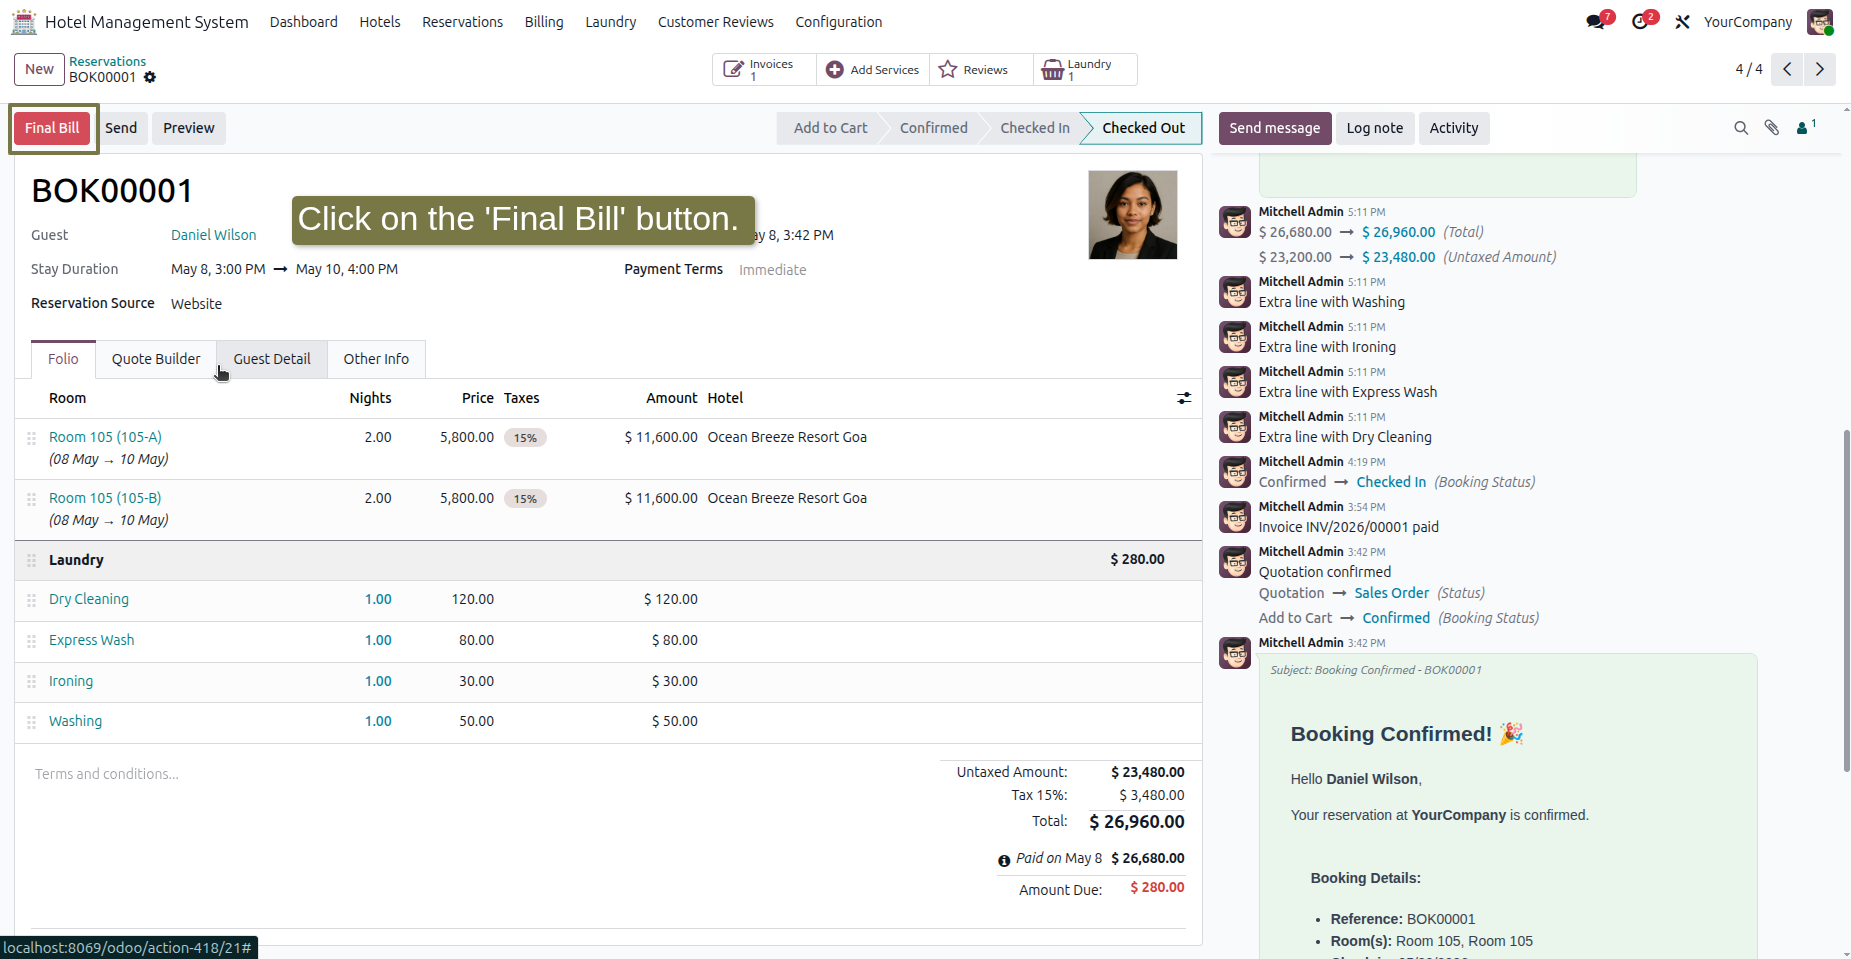
Task: Go to the next record arrow
Action: pos(1819,69)
